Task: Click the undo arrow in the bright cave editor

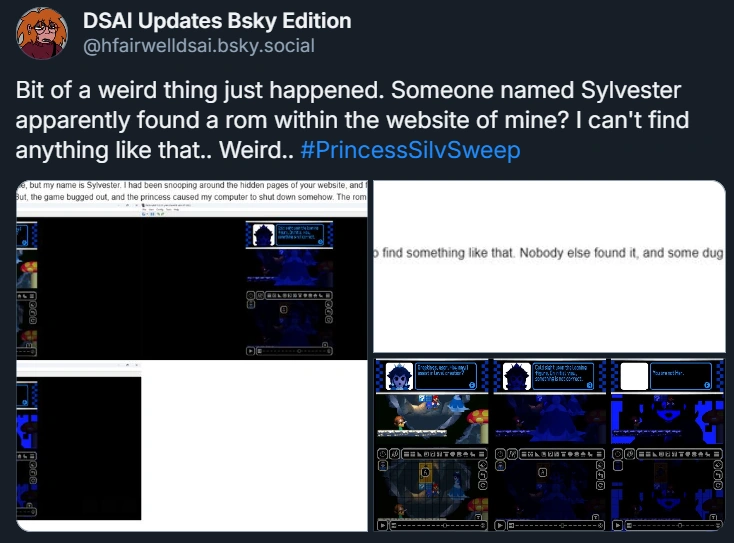Action: tap(483, 475)
